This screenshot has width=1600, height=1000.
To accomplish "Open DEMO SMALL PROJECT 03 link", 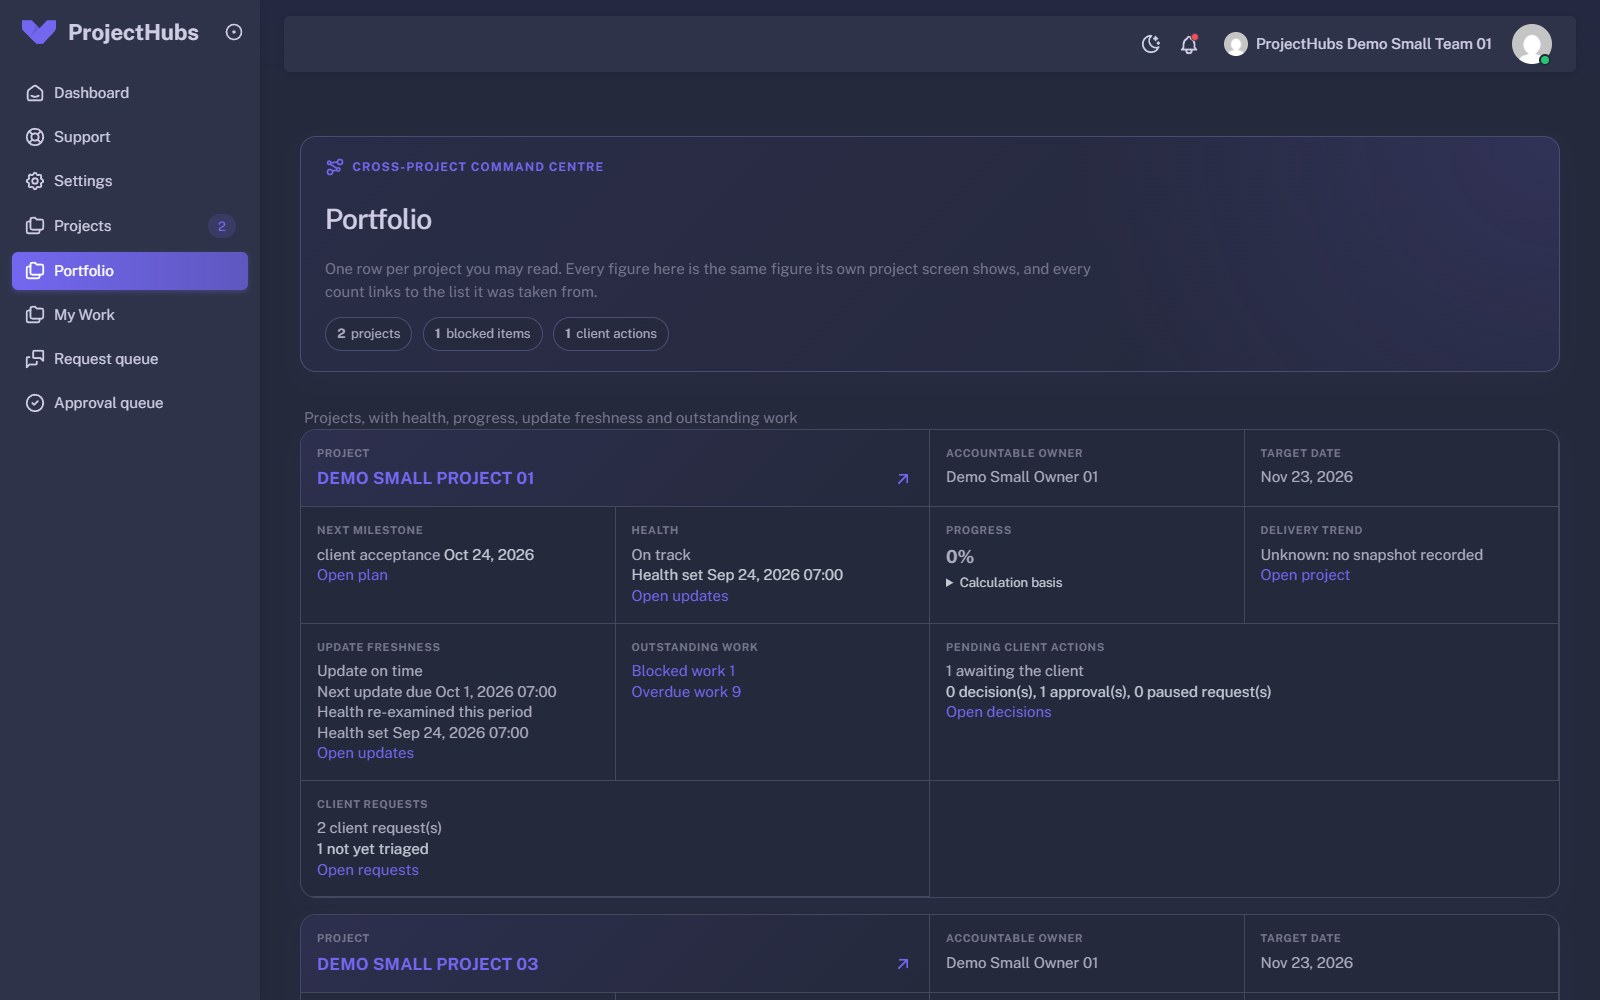I will (x=428, y=964).
